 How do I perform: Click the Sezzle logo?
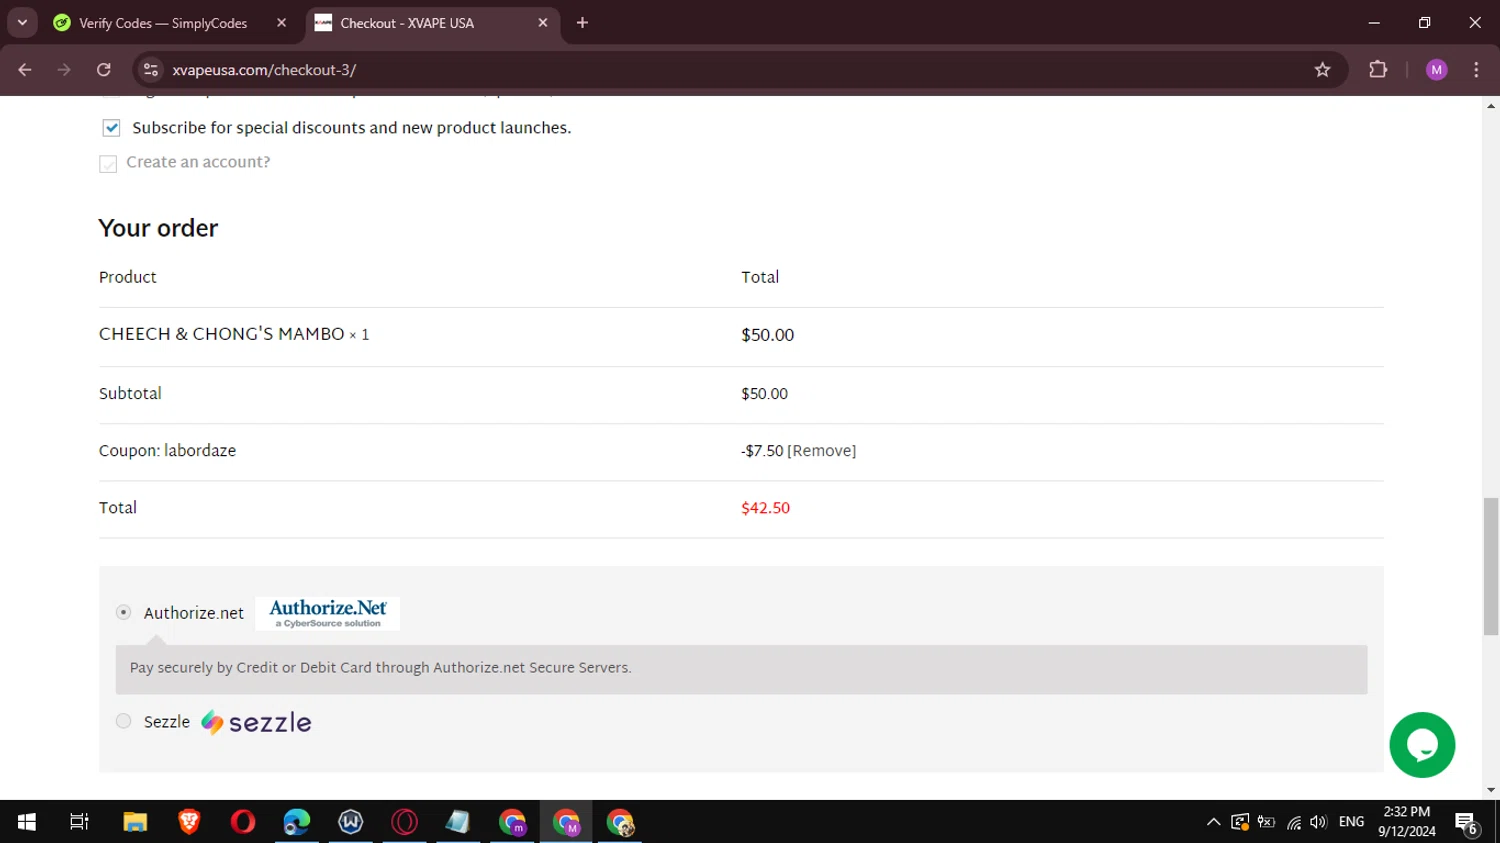[x=256, y=722]
